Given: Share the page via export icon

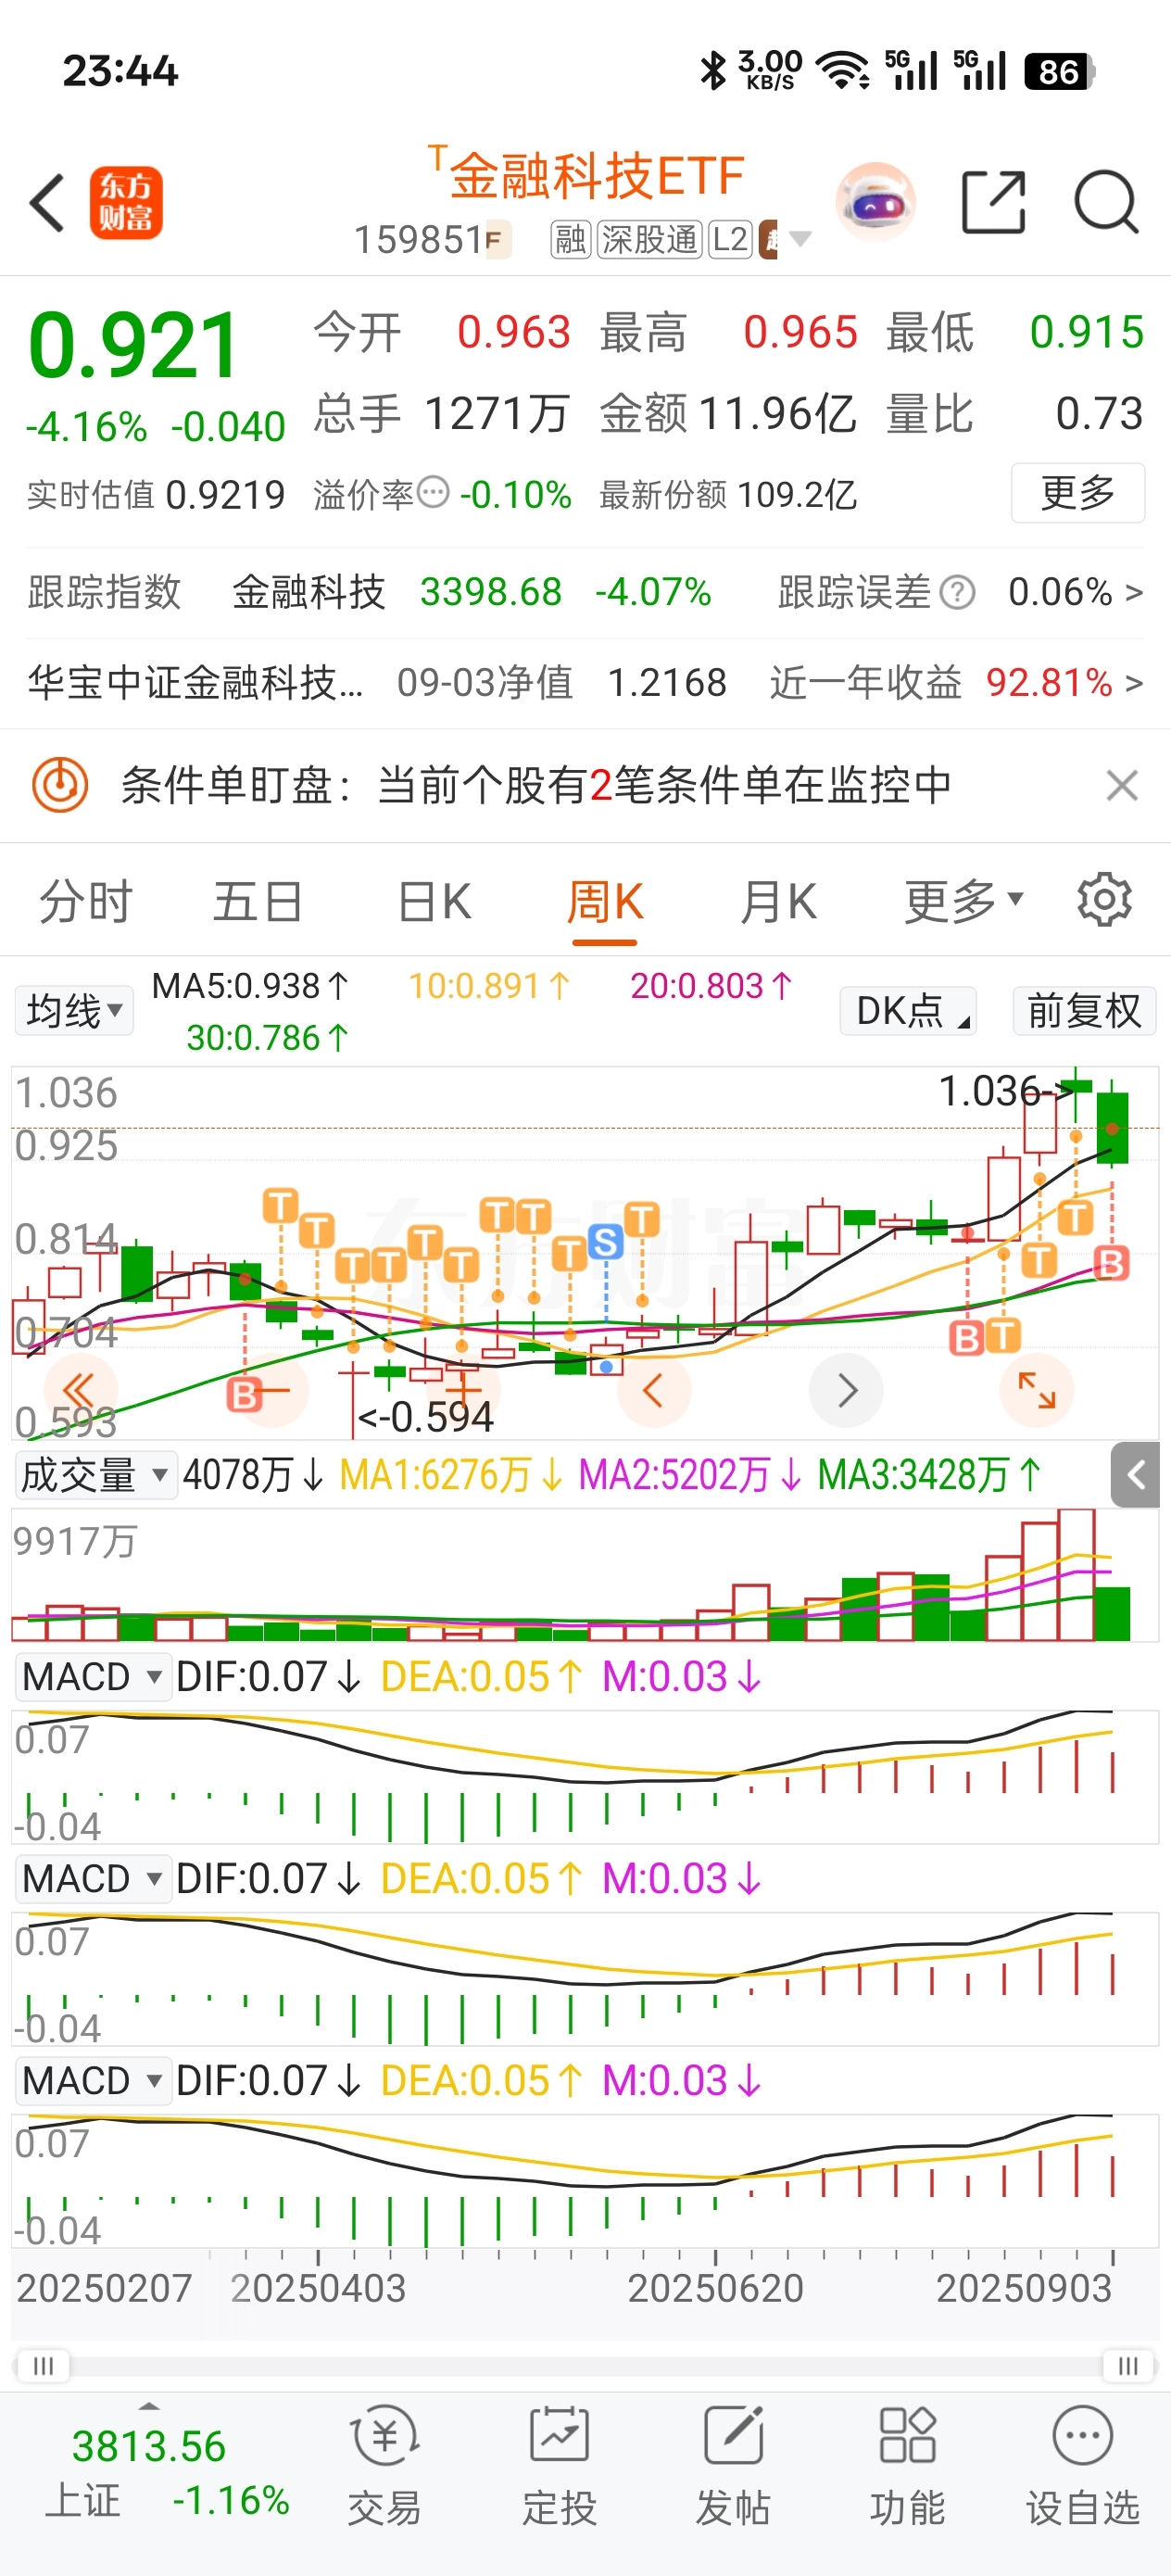Looking at the screenshot, I should tap(993, 203).
